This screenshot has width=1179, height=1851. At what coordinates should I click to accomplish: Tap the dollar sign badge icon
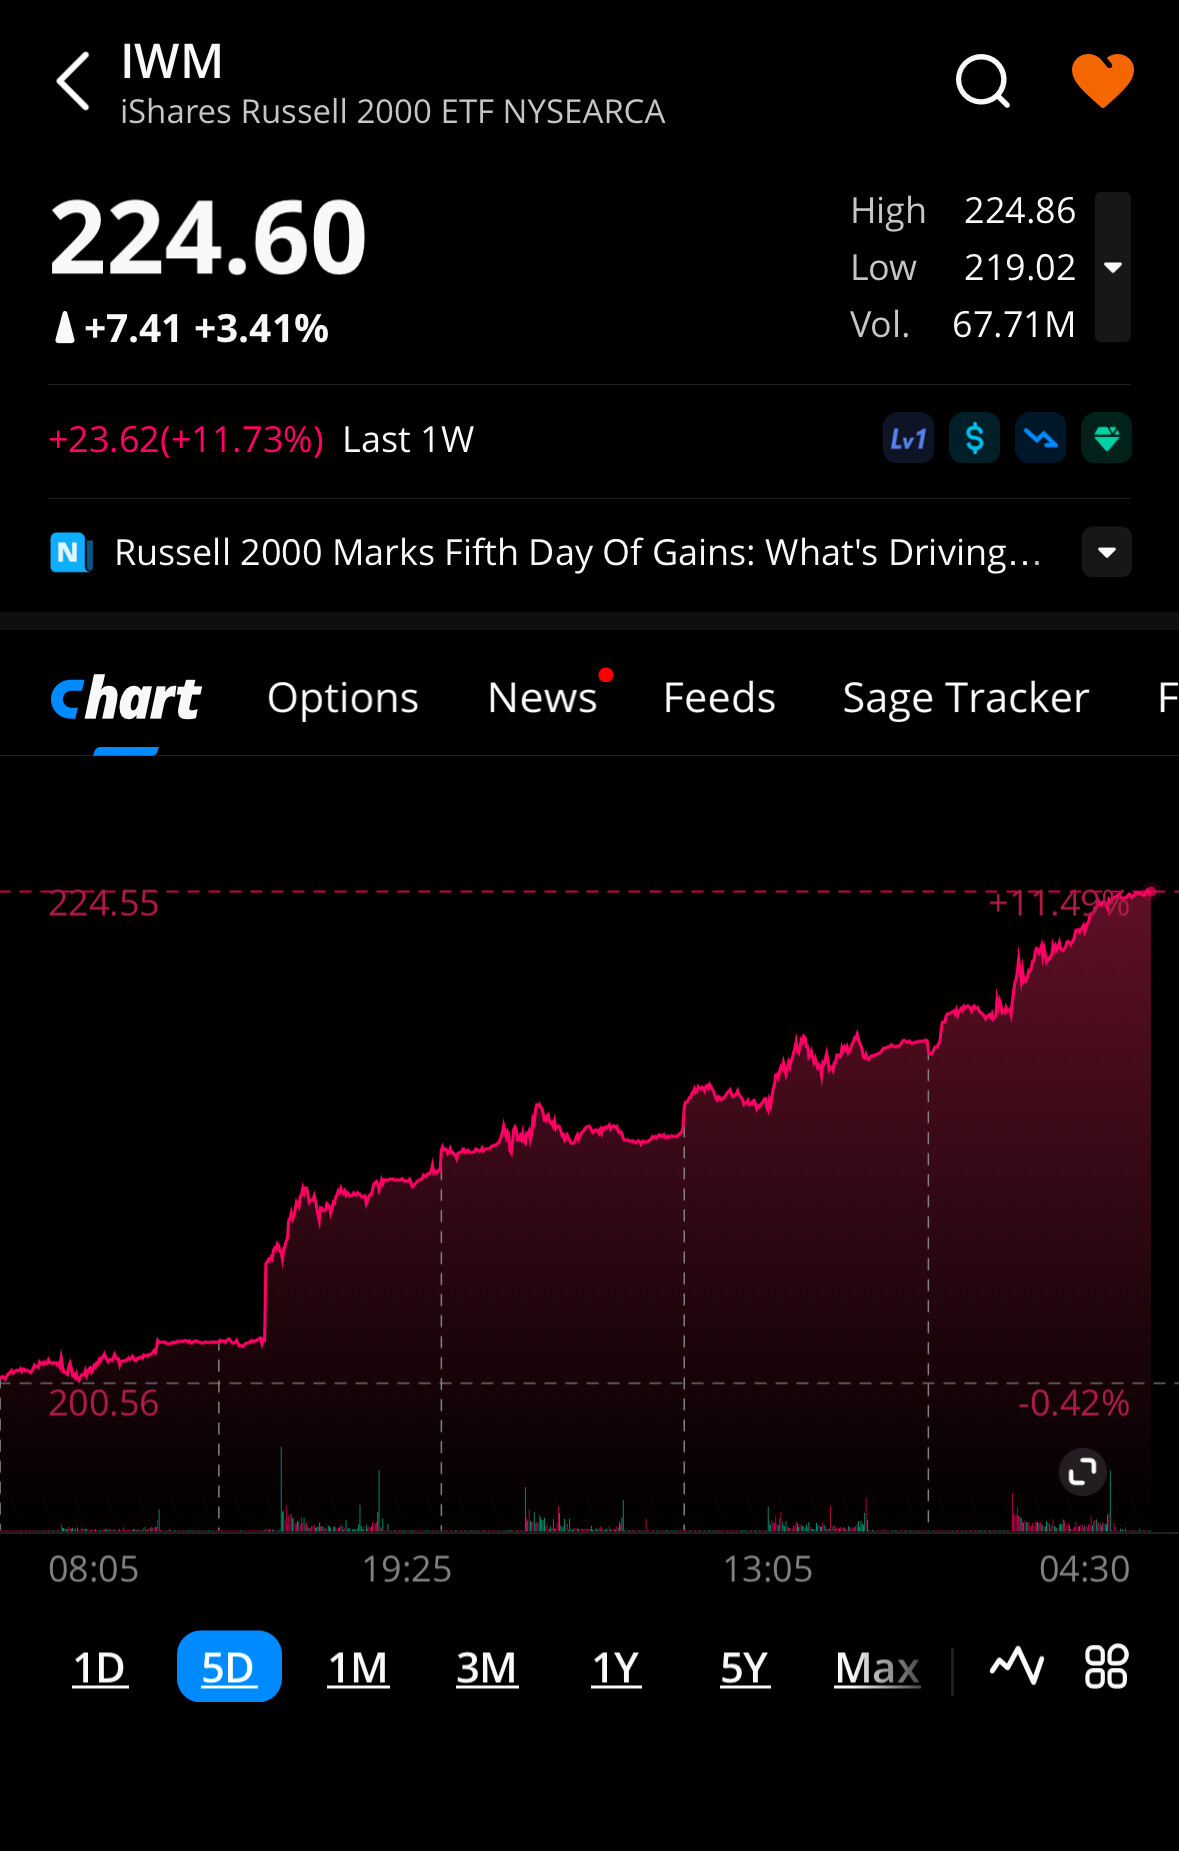pyautogui.click(x=974, y=438)
